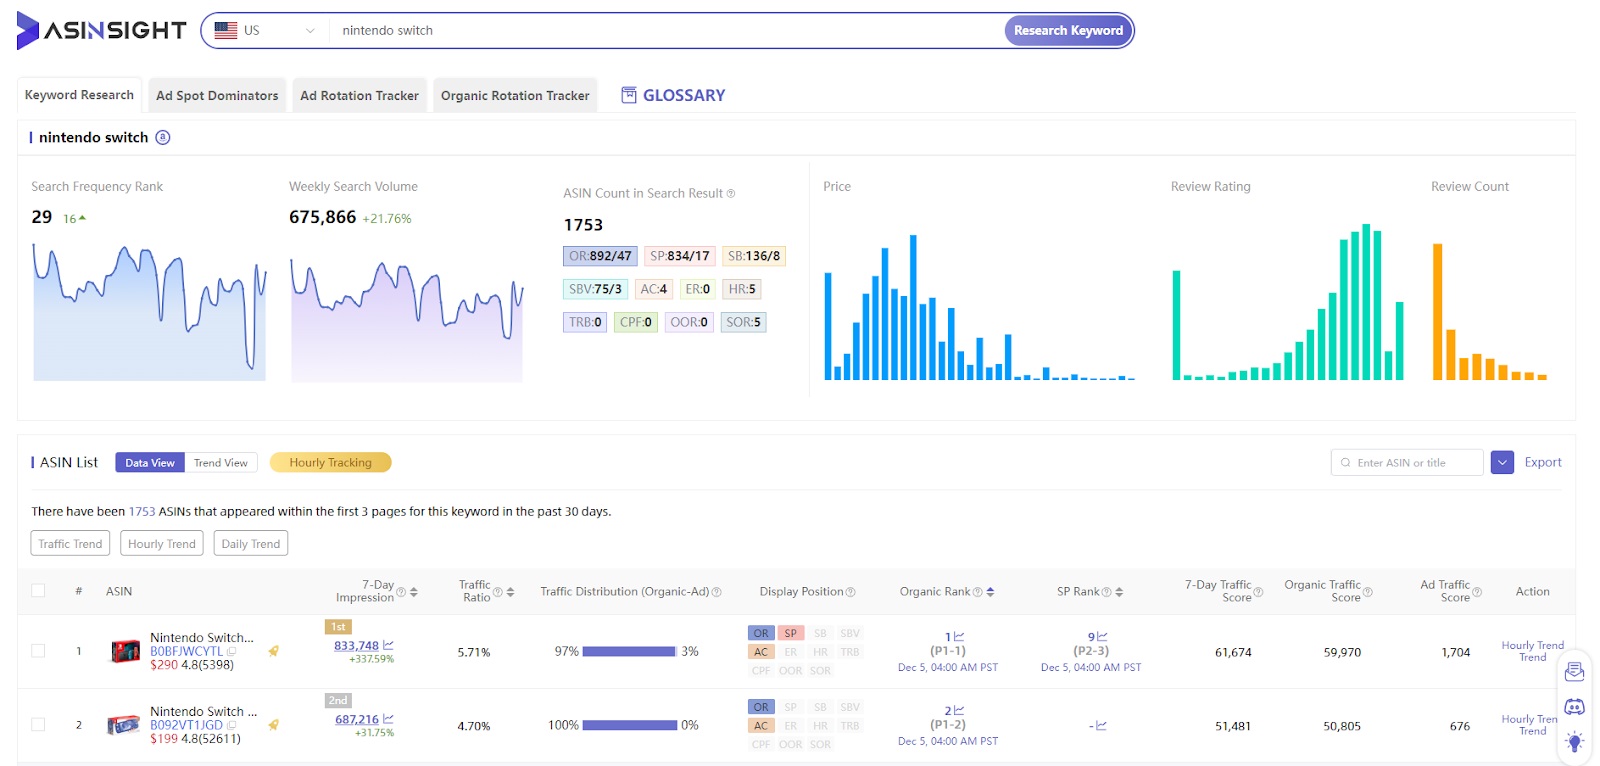Sort by SP Rank column
The width and height of the screenshot is (1600, 766).
click(1119, 592)
